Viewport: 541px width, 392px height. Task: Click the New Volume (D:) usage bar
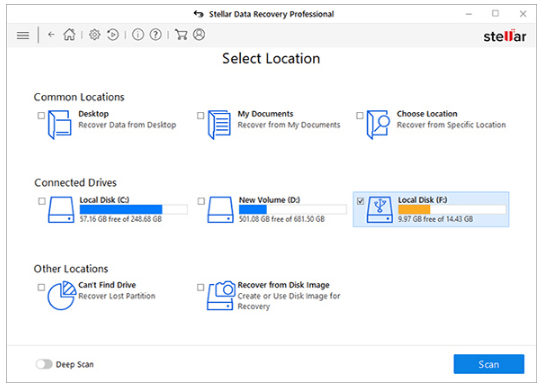[x=293, y=209]
